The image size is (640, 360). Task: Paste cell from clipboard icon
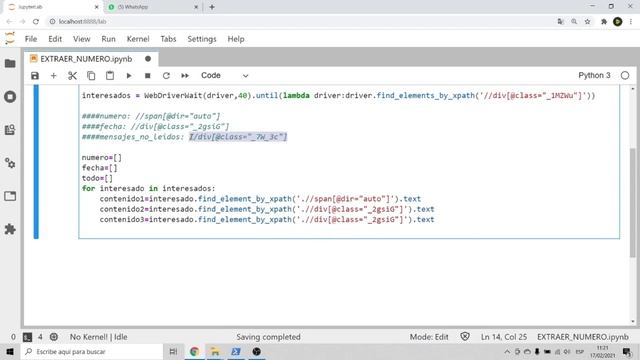pos(110,76)
